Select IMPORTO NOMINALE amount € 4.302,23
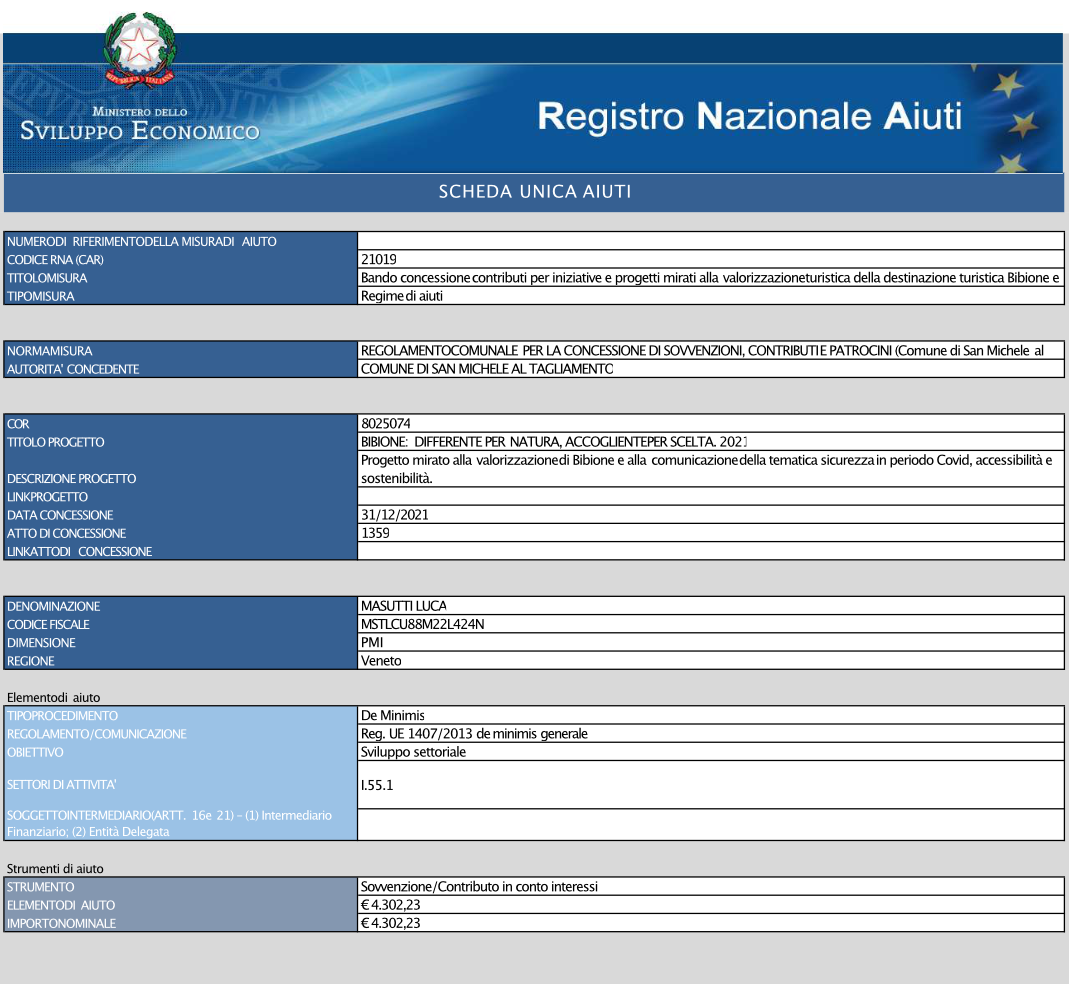This screenshot has width=1069, height=984. 390,924
